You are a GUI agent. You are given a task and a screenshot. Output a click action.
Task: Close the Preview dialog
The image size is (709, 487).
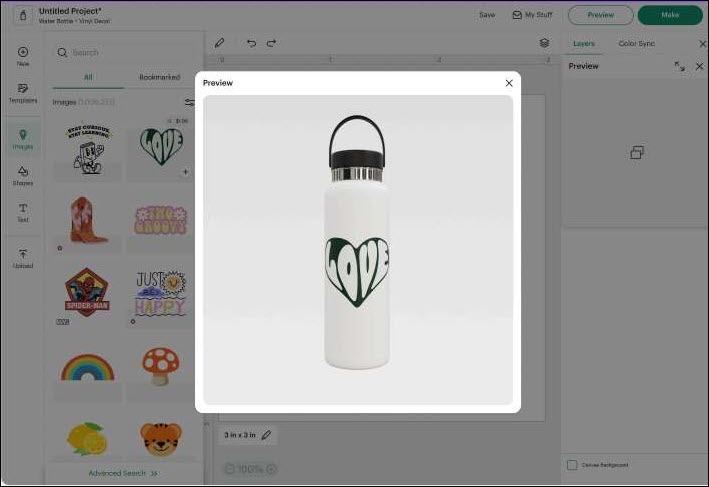[509, 83]
